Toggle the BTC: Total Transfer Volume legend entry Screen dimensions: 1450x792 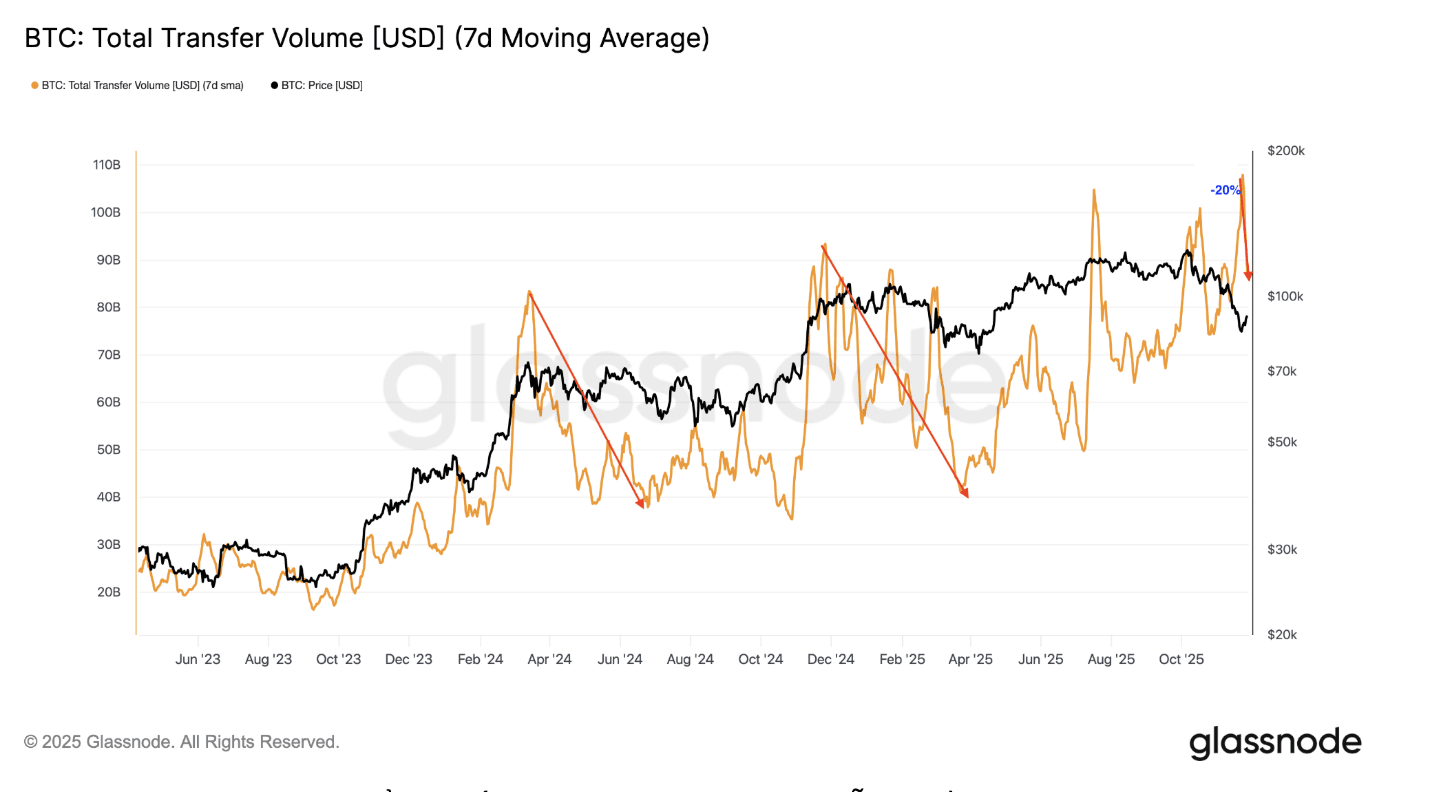click(137, 86)
